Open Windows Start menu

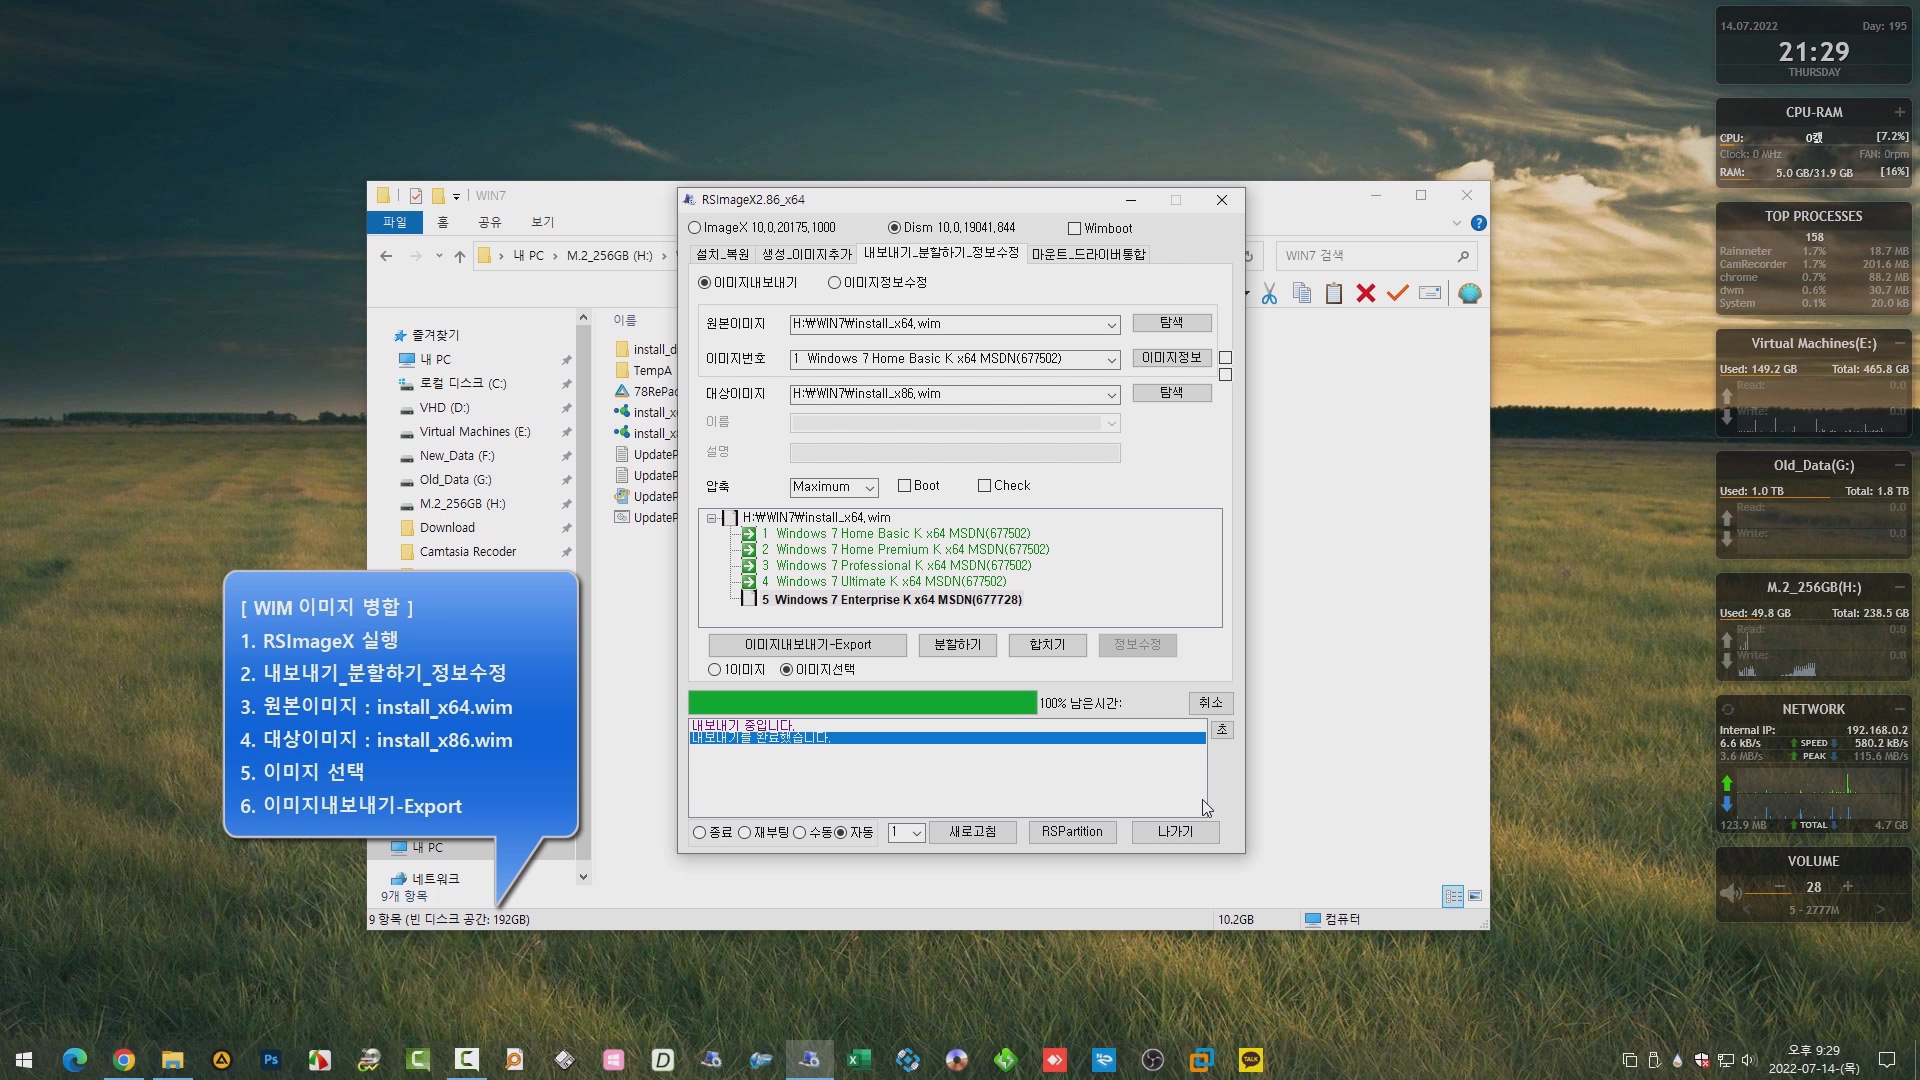[x=24, y=1059]
